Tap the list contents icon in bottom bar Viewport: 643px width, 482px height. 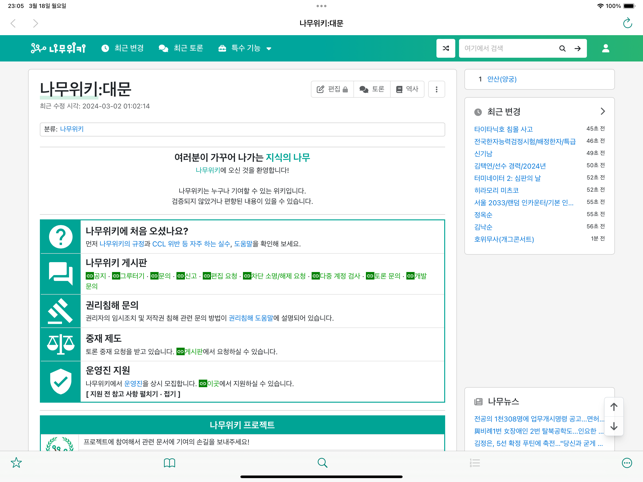click(475, 463)
